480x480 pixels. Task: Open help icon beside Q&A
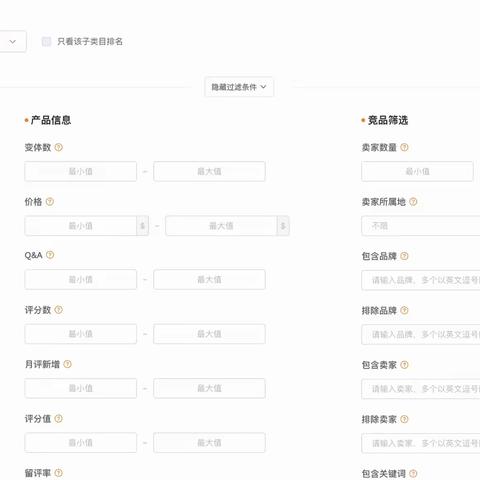point(50,255)
